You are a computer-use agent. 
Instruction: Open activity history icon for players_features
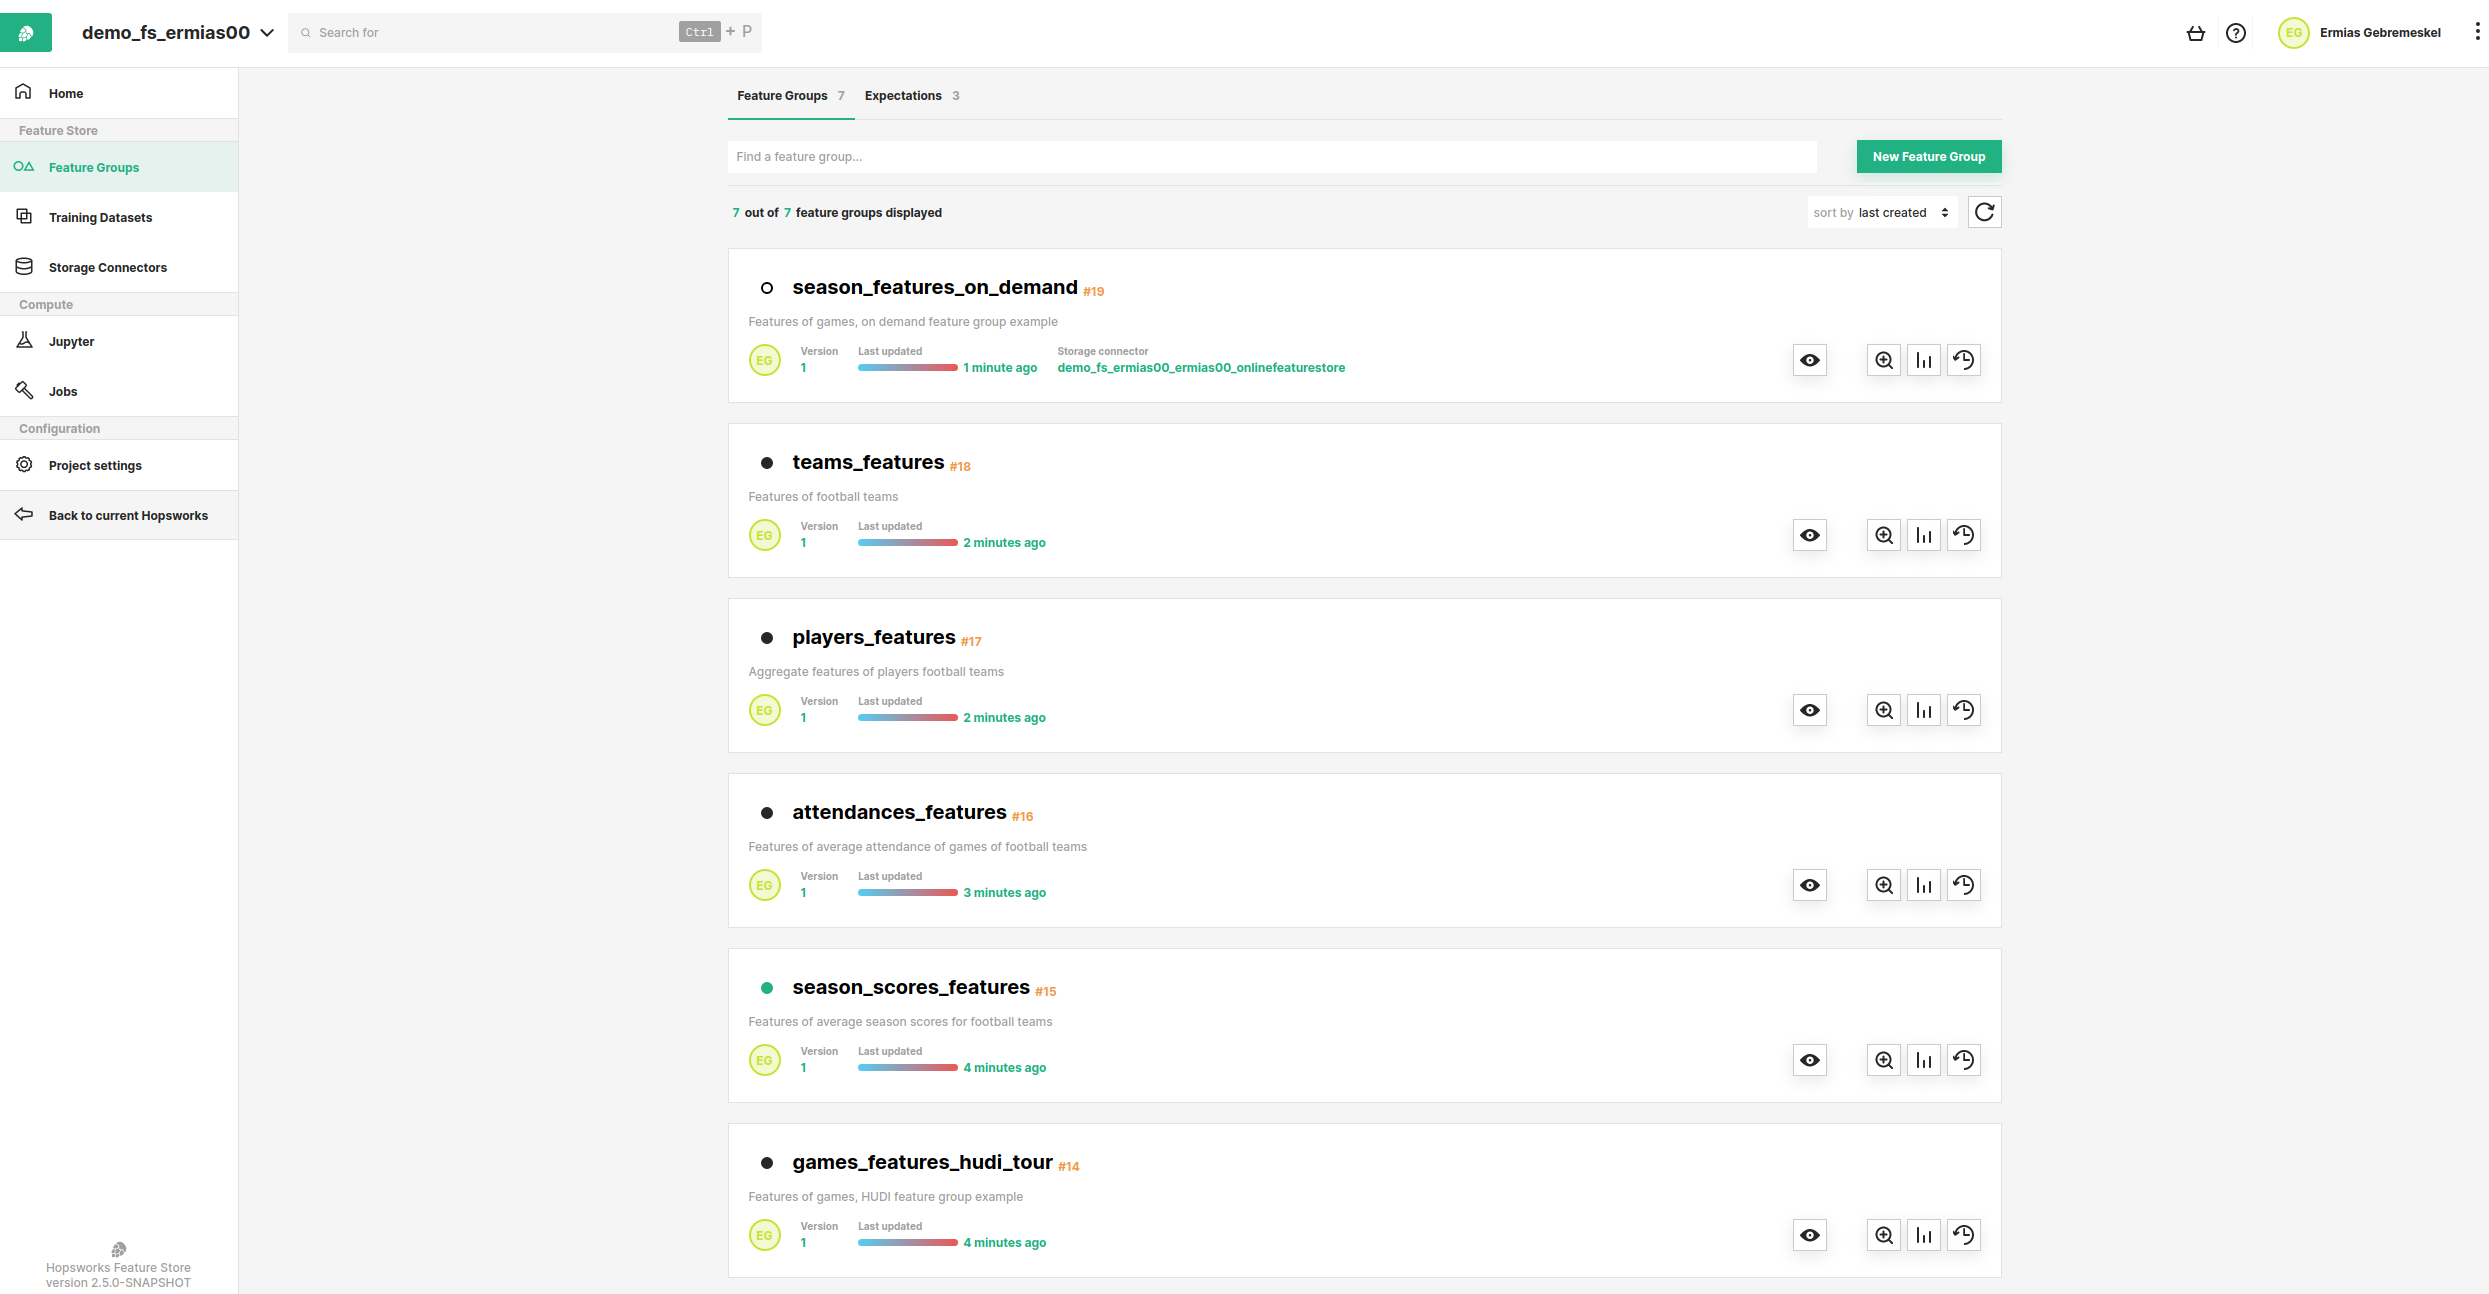pyautogui.click(x=1963, y=710)
